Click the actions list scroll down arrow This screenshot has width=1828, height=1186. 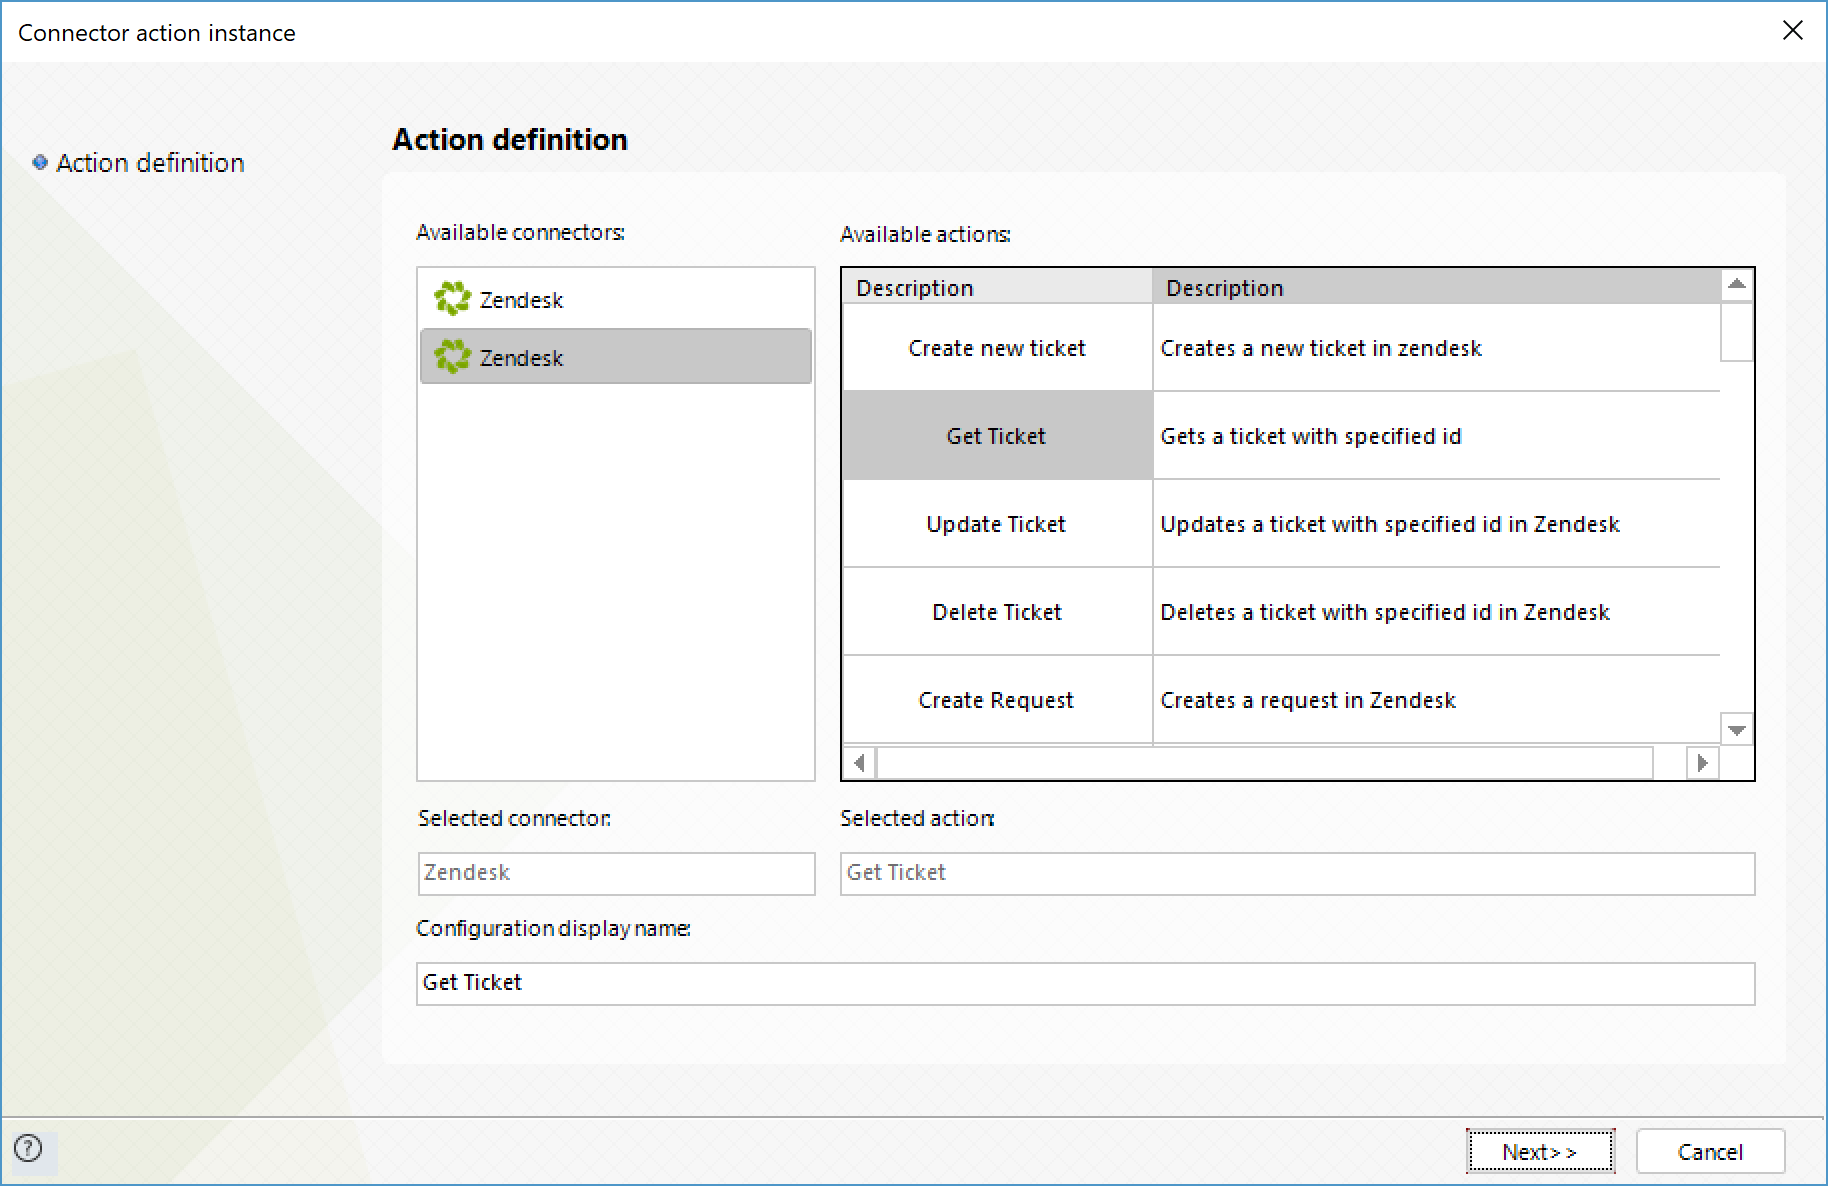(x=1737, y=730)
